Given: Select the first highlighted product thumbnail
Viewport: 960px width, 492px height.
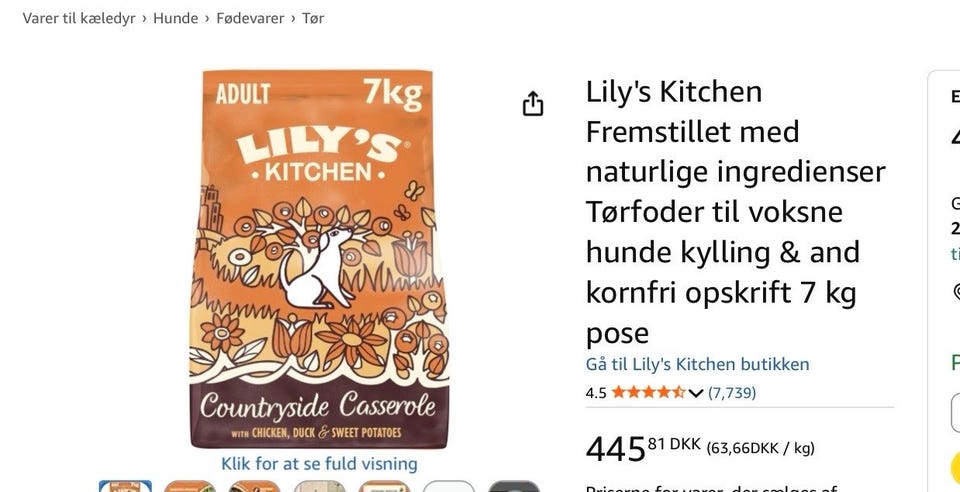Looking at the screenshot, I should click(126, 486).
